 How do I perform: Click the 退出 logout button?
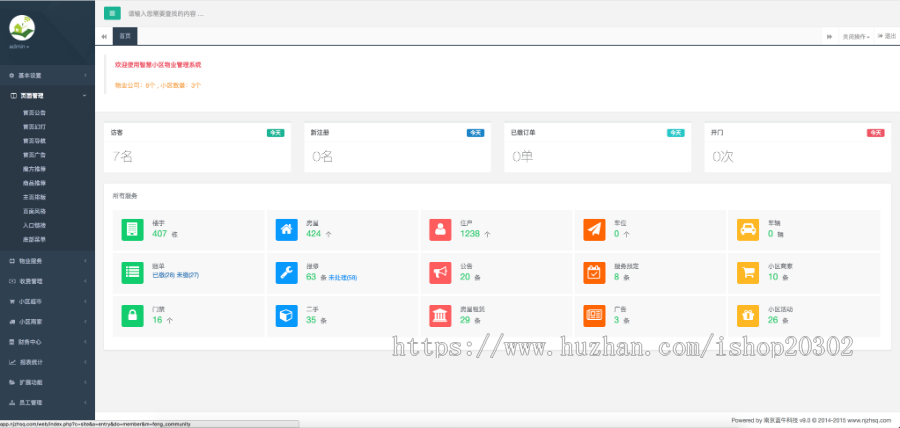click(887, 36)
